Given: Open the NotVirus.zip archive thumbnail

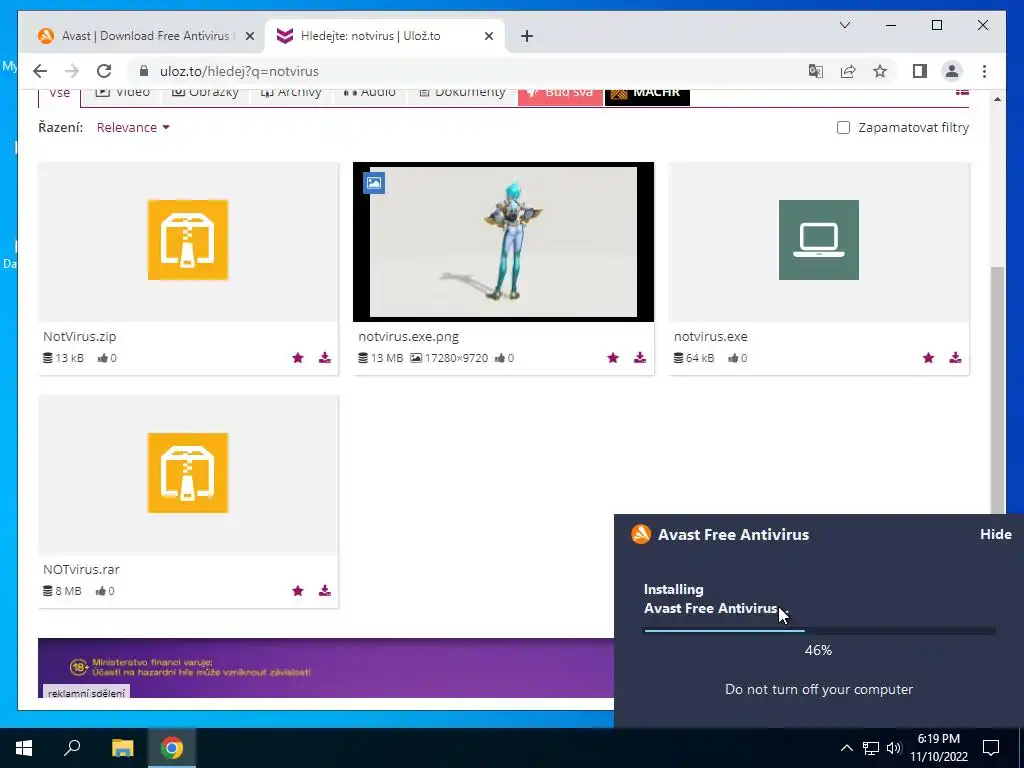Looking at the screenshot, I should tap(188, 242).
